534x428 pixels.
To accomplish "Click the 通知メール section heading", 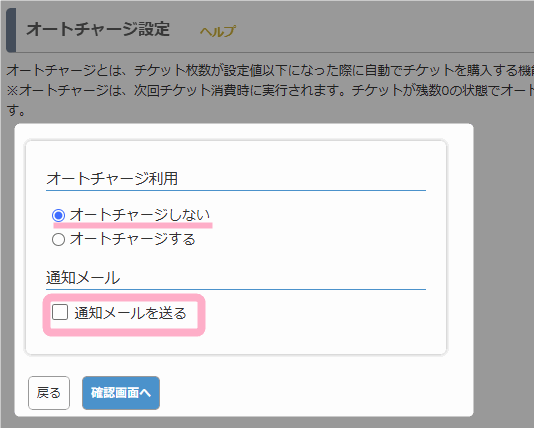I will click(83, 278).
